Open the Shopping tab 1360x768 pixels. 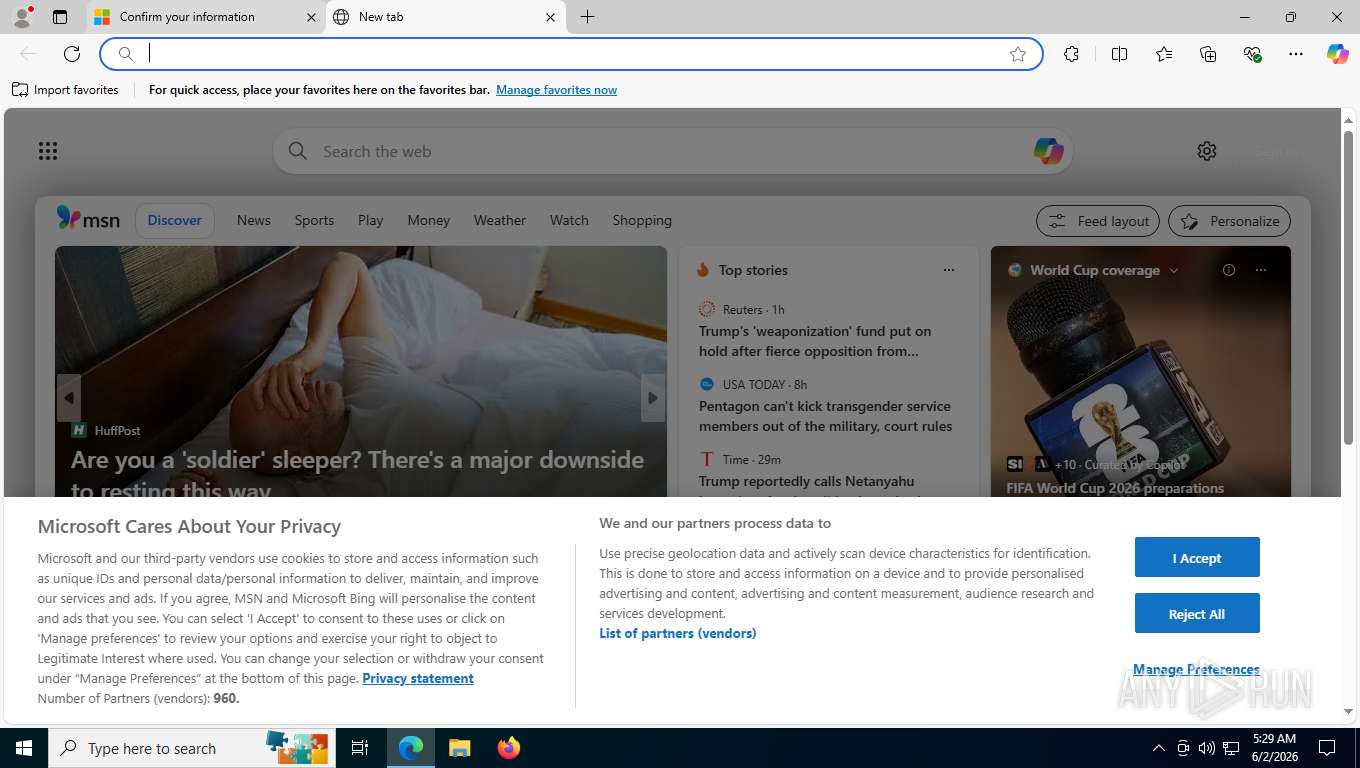642,220
